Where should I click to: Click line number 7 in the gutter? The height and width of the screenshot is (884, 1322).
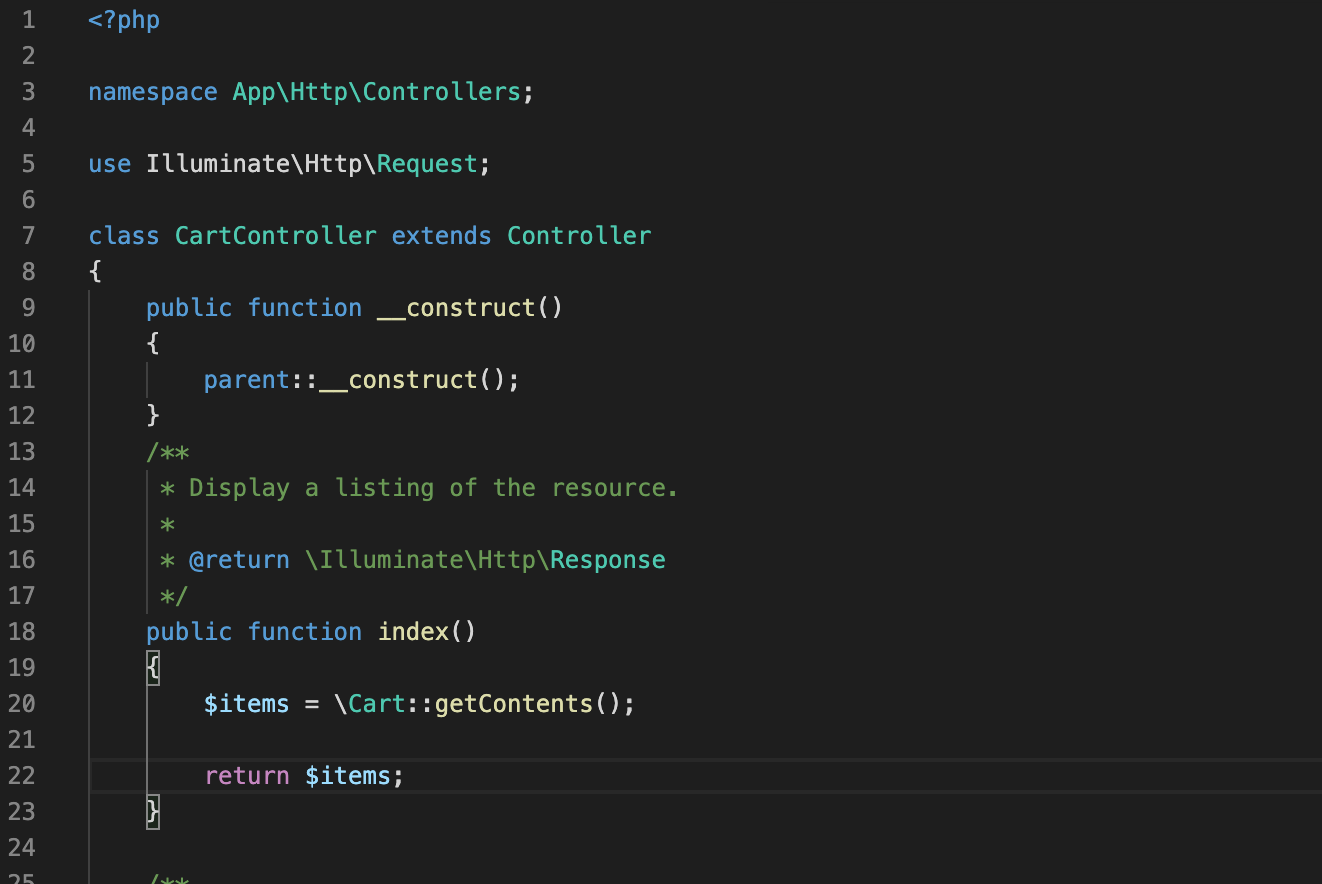click(x=27, y=236)
